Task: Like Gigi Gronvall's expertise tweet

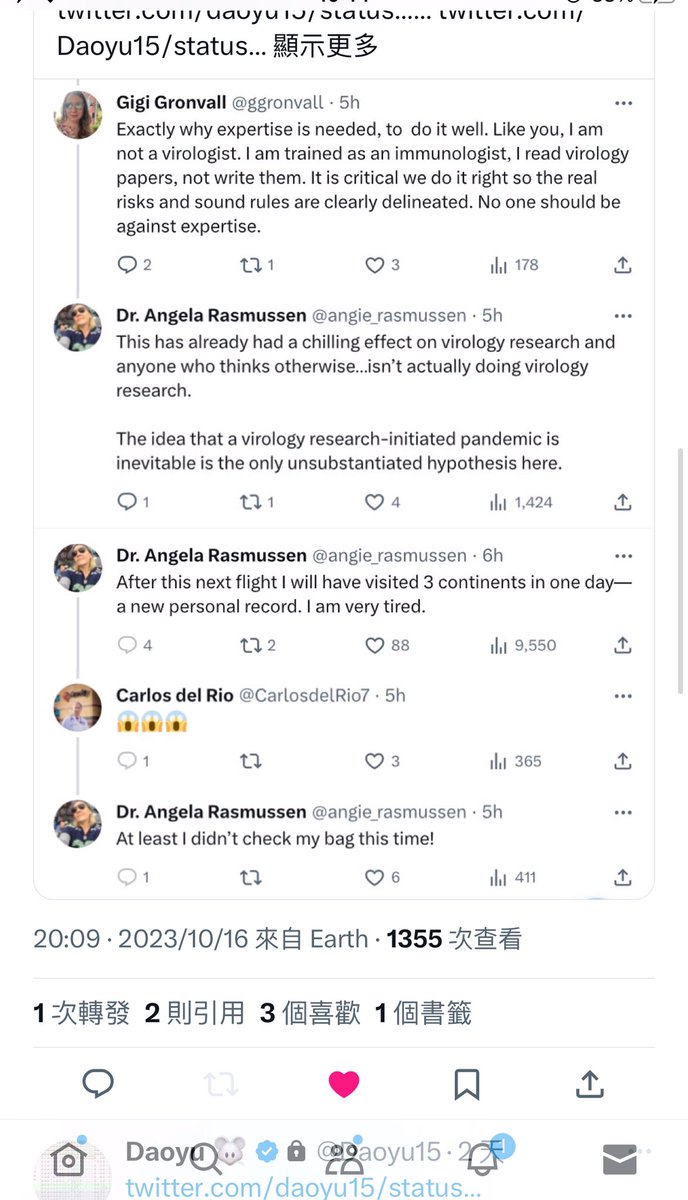Action: click(375, 265)
